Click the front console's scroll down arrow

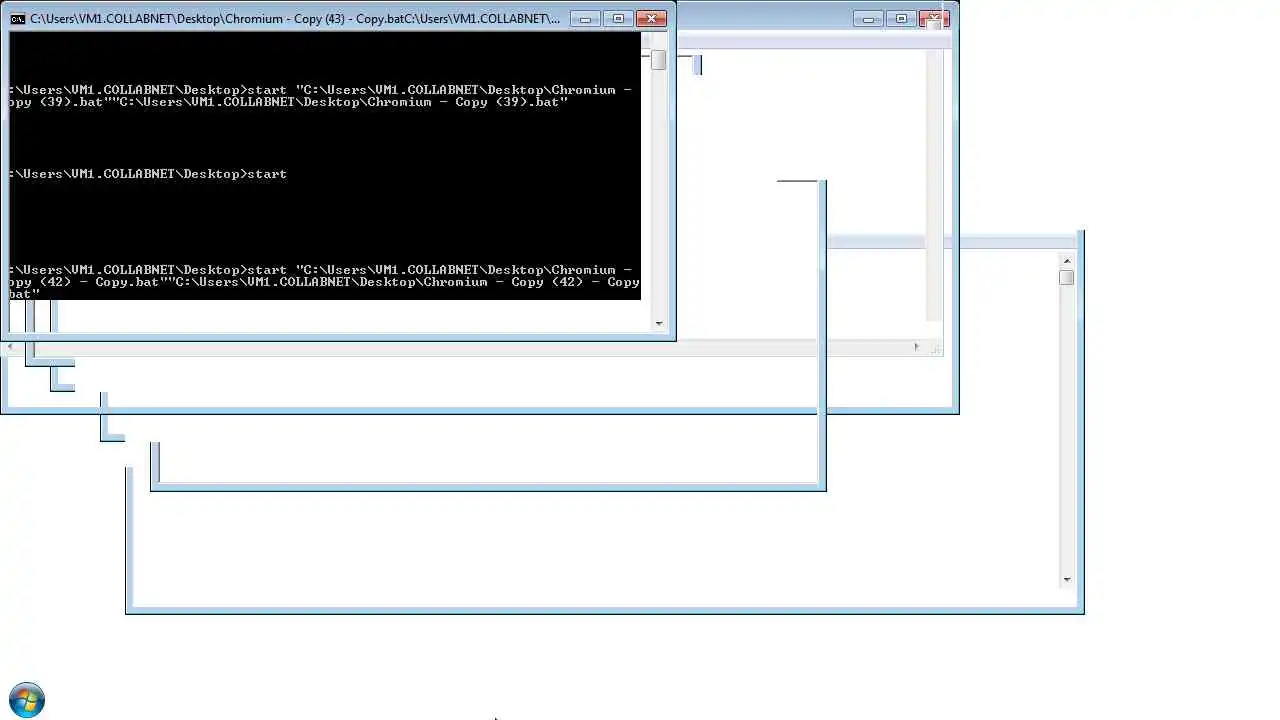tap(658, 323)
